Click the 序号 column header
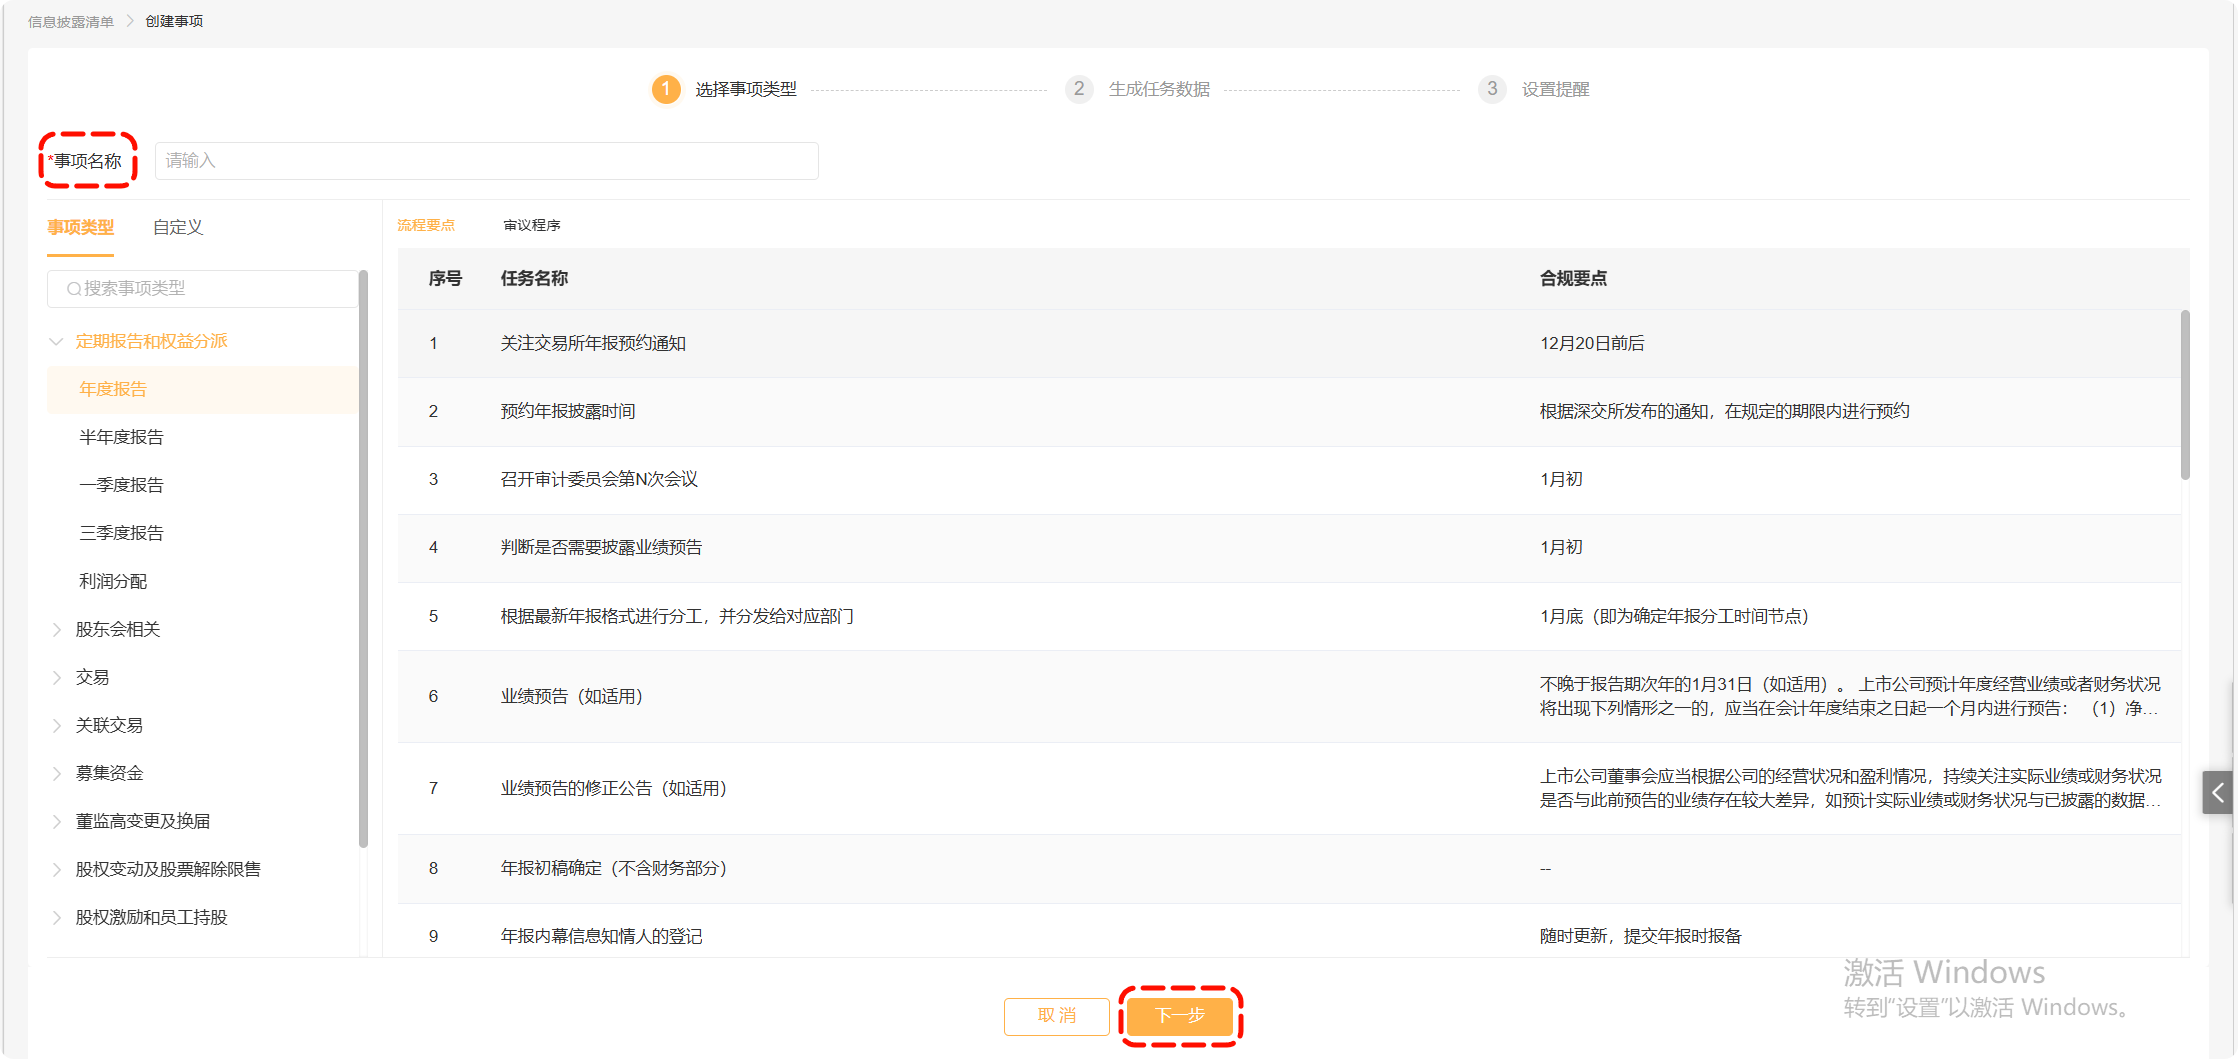 445,279
